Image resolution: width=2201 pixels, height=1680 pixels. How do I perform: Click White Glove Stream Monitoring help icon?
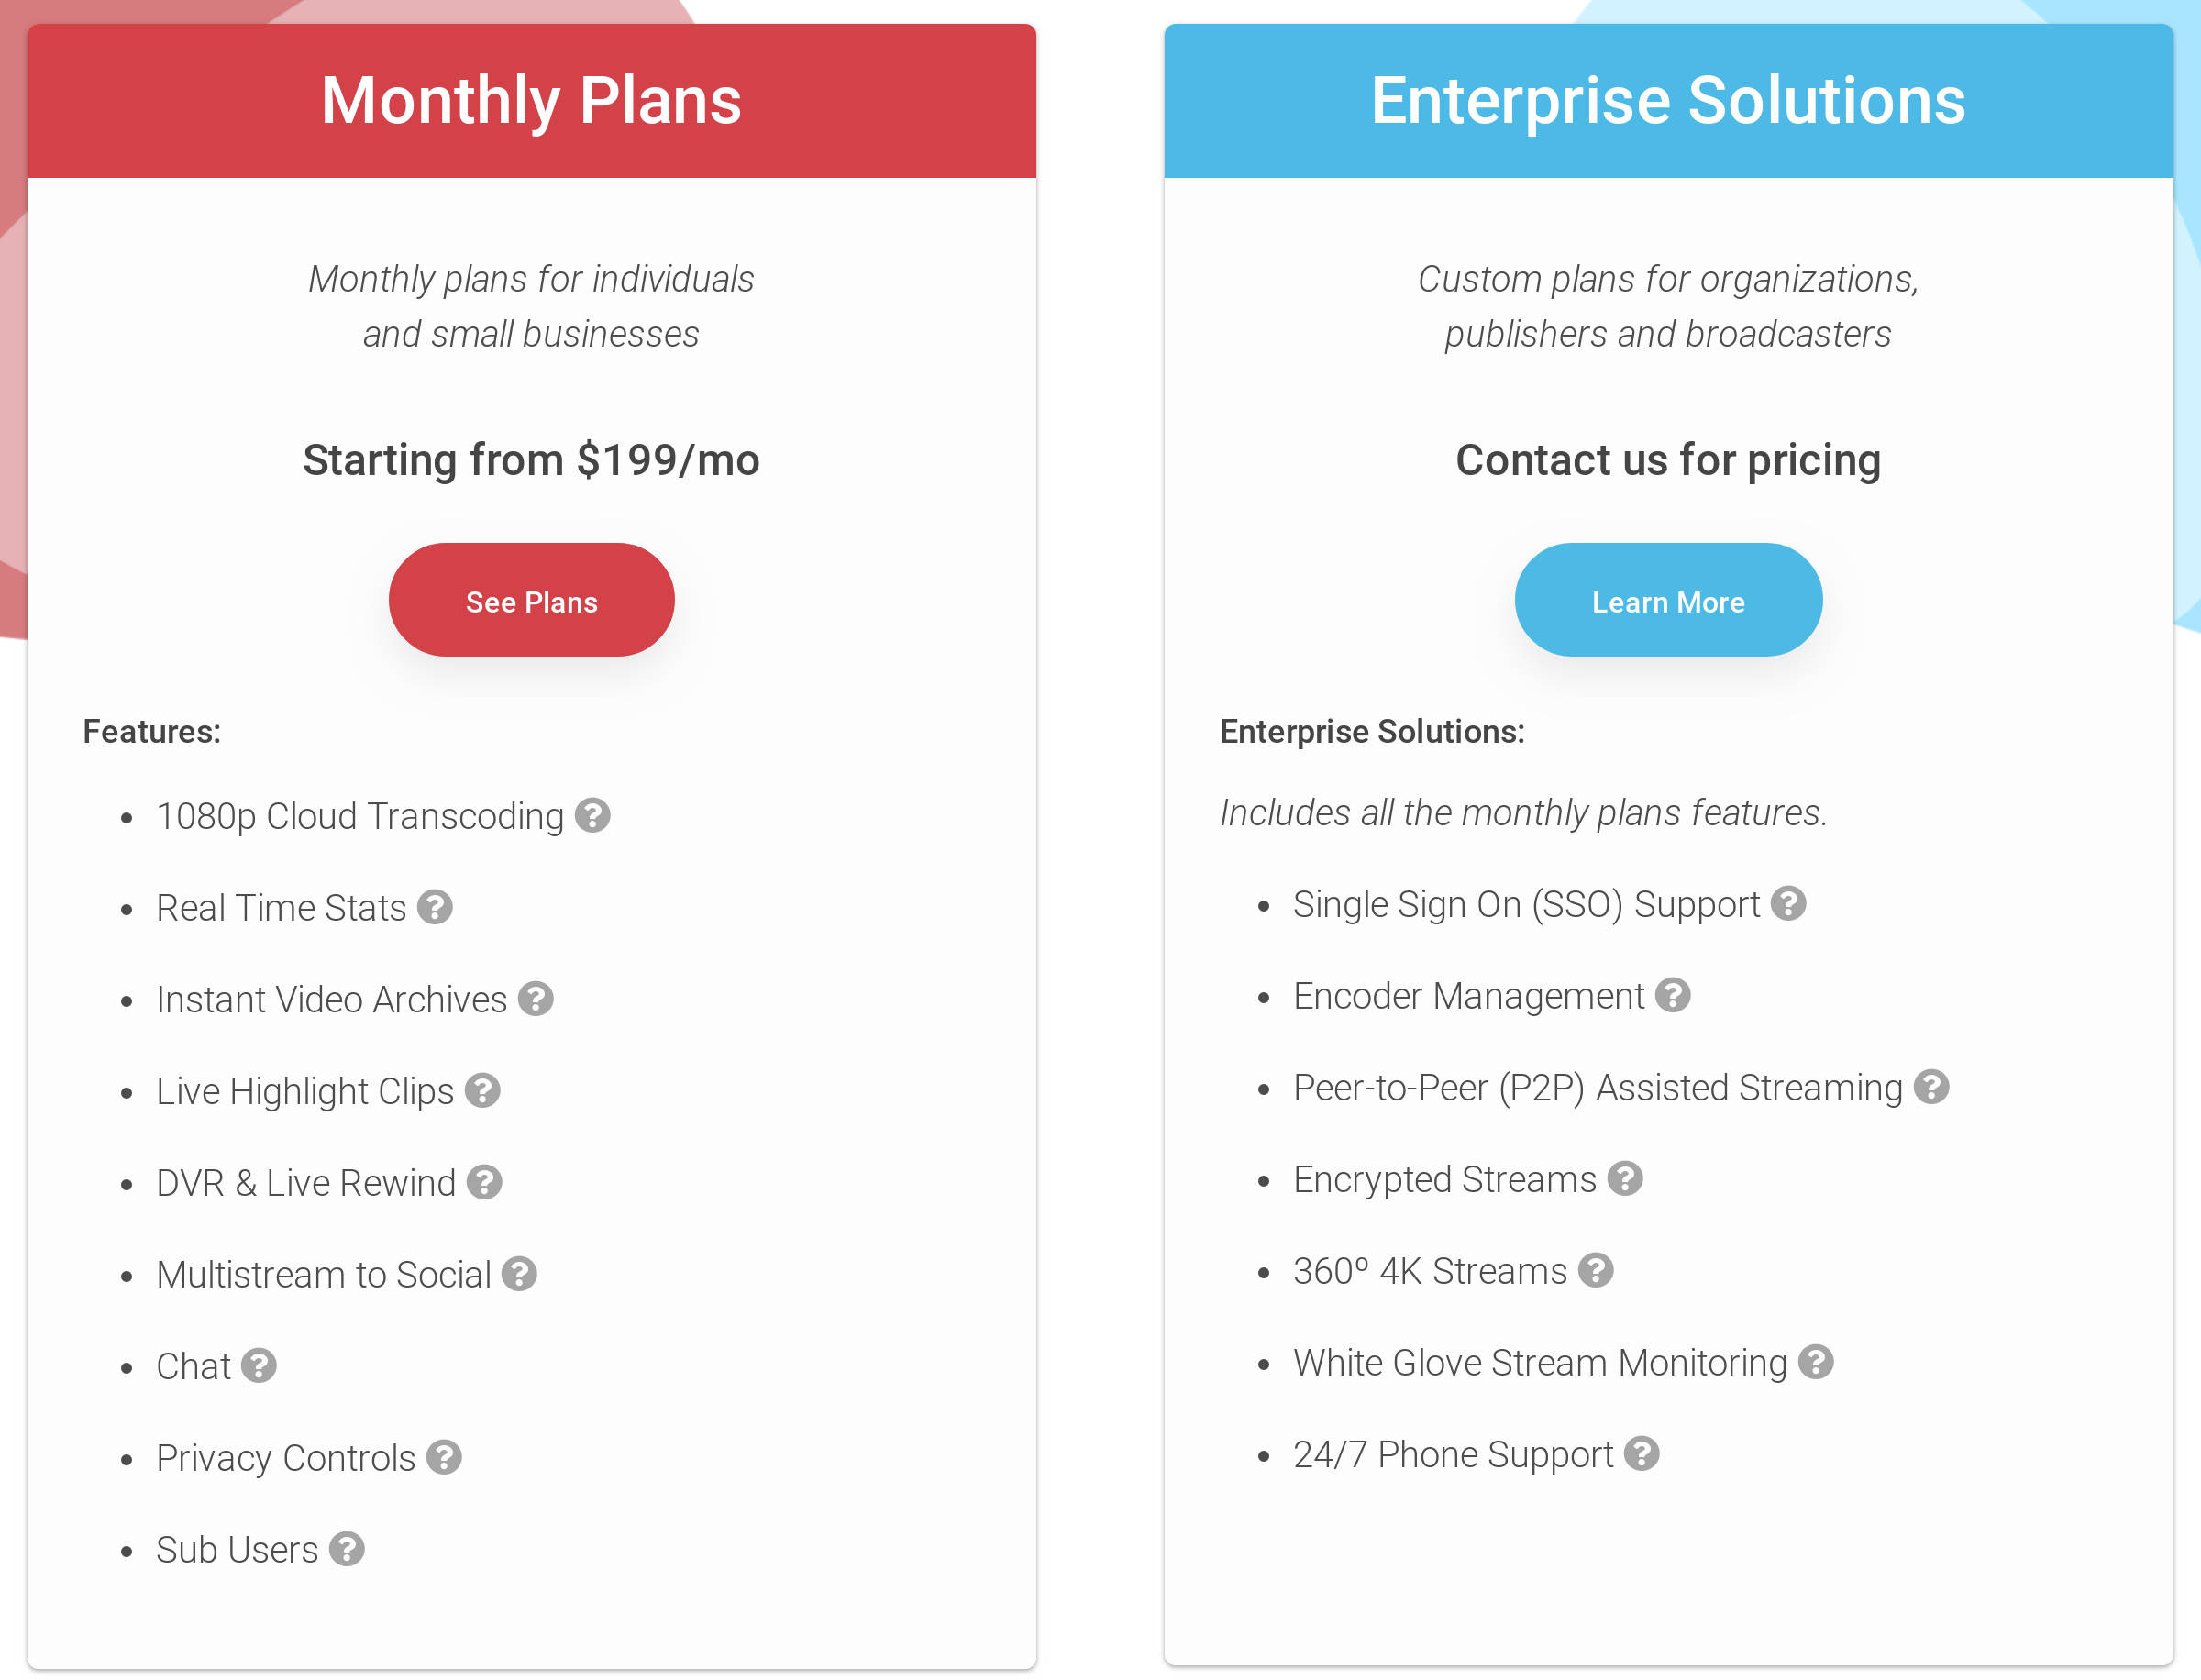[1816, 1362]
